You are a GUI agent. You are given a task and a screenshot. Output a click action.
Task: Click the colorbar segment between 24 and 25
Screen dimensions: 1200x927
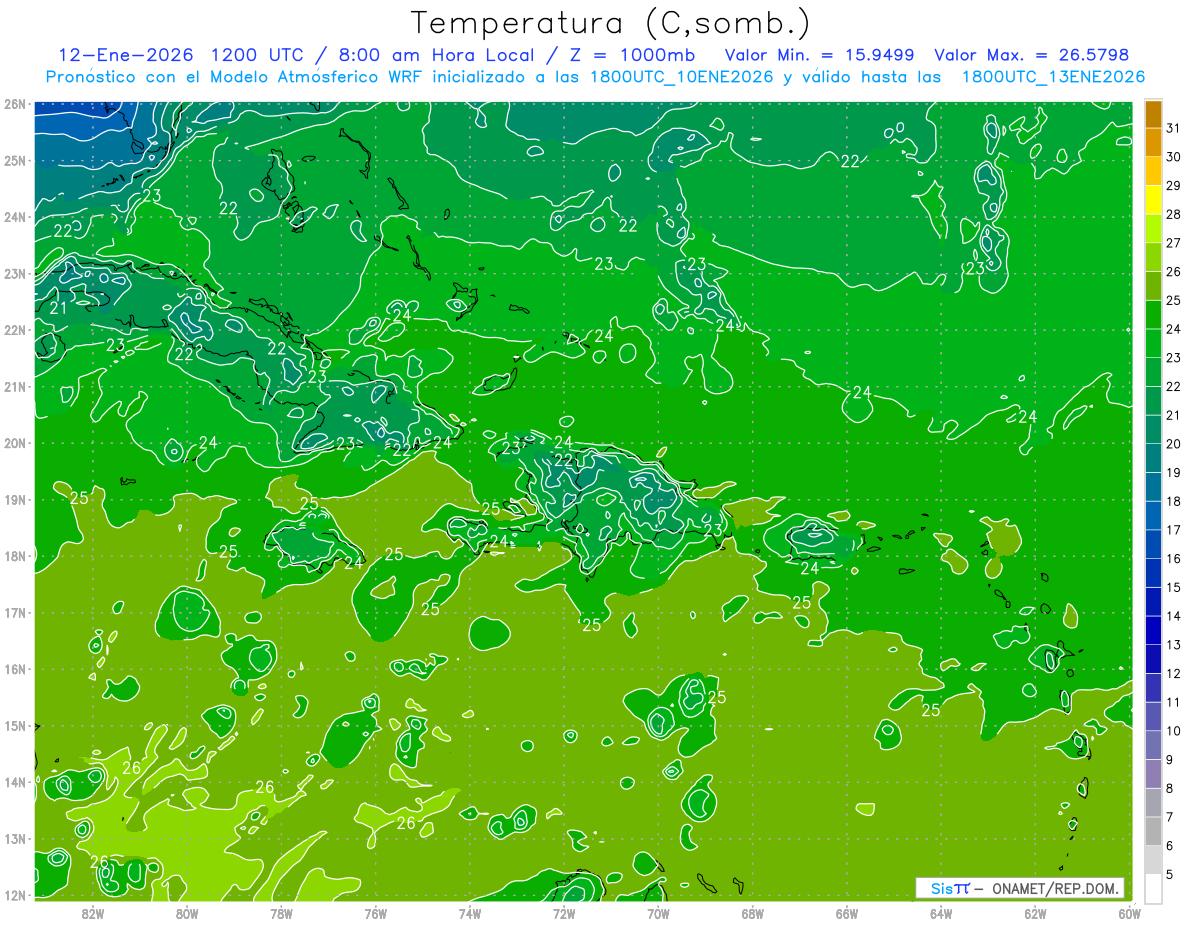click(1153, 314)
